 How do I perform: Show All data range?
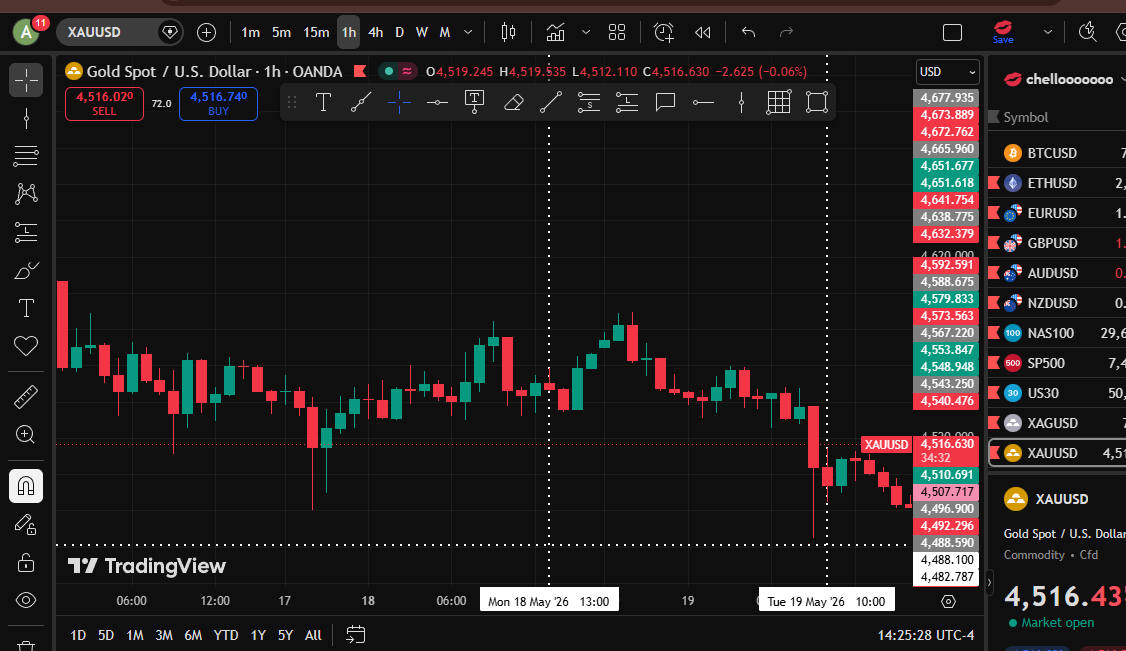coord(313,635)
